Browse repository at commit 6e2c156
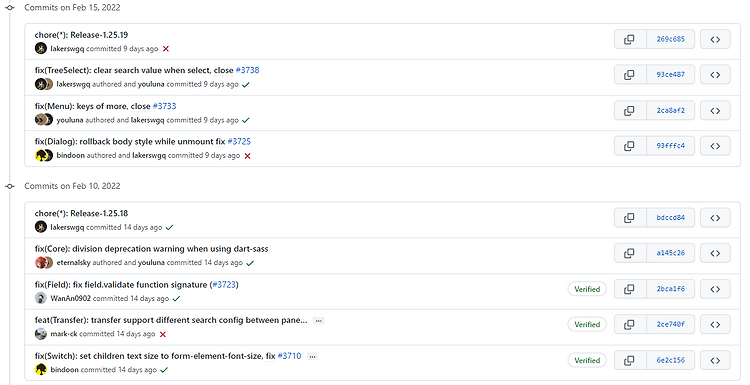Screen dimensions: 750x385 coord(715,360)
